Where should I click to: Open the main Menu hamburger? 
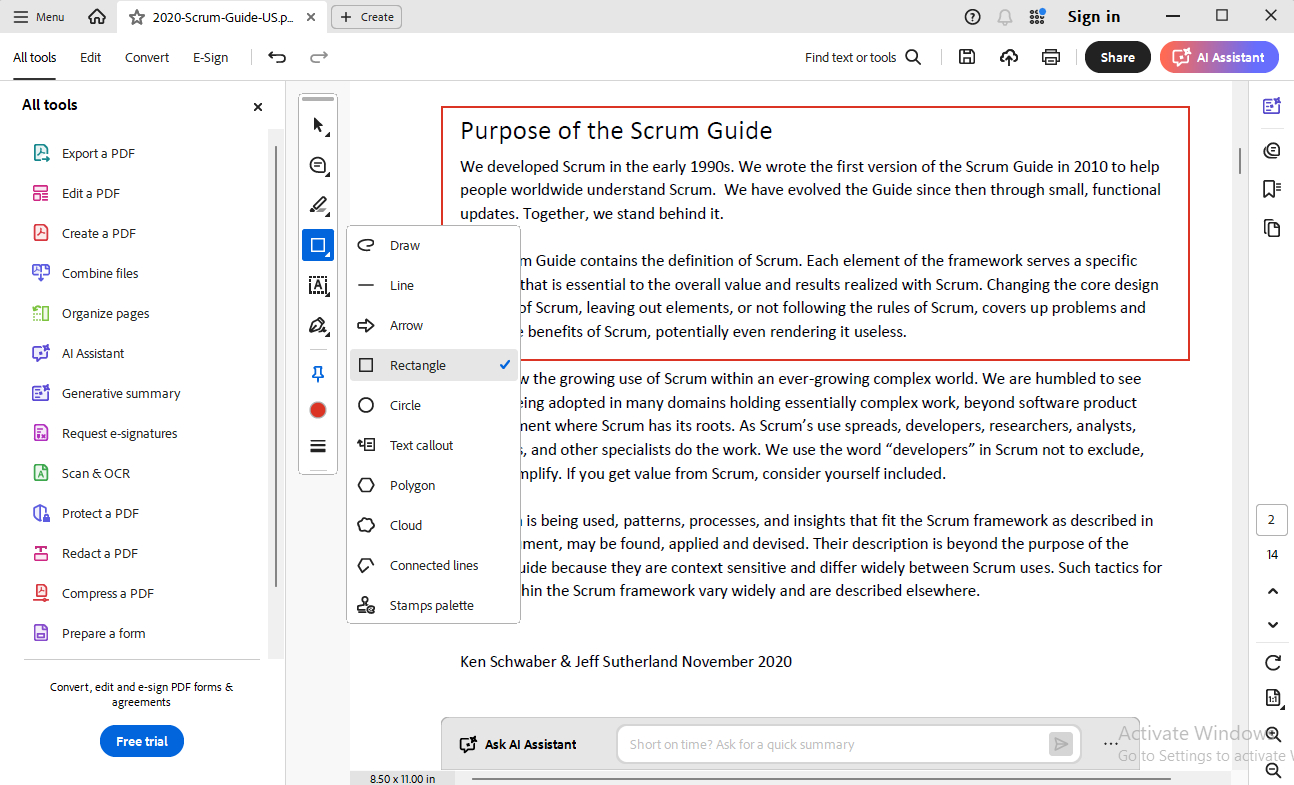(39, 17)
